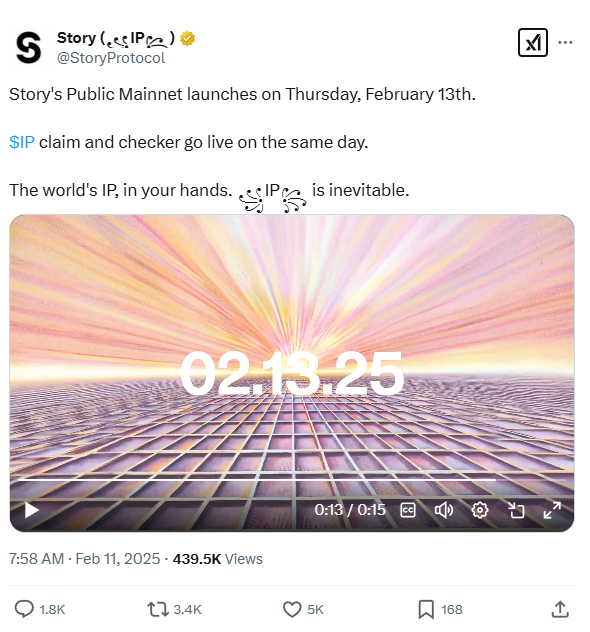
Task: Seek on the video progress bar
Action: 292,480
